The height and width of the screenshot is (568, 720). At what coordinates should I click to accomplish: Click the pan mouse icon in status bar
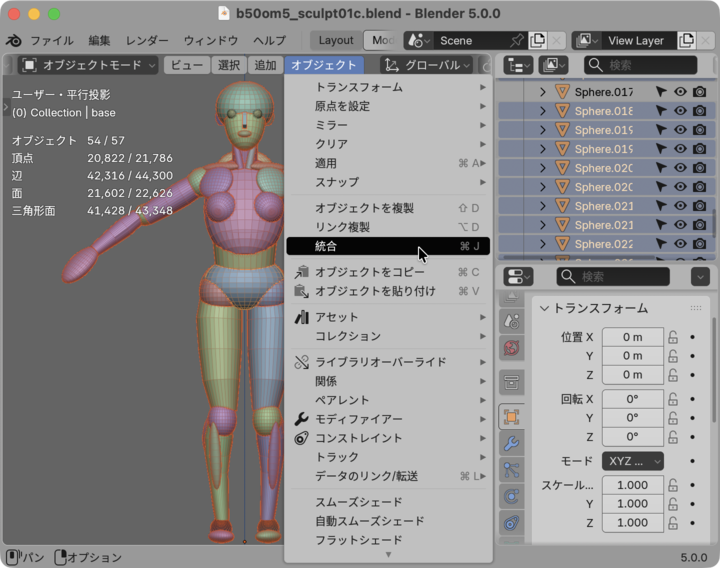12,557
